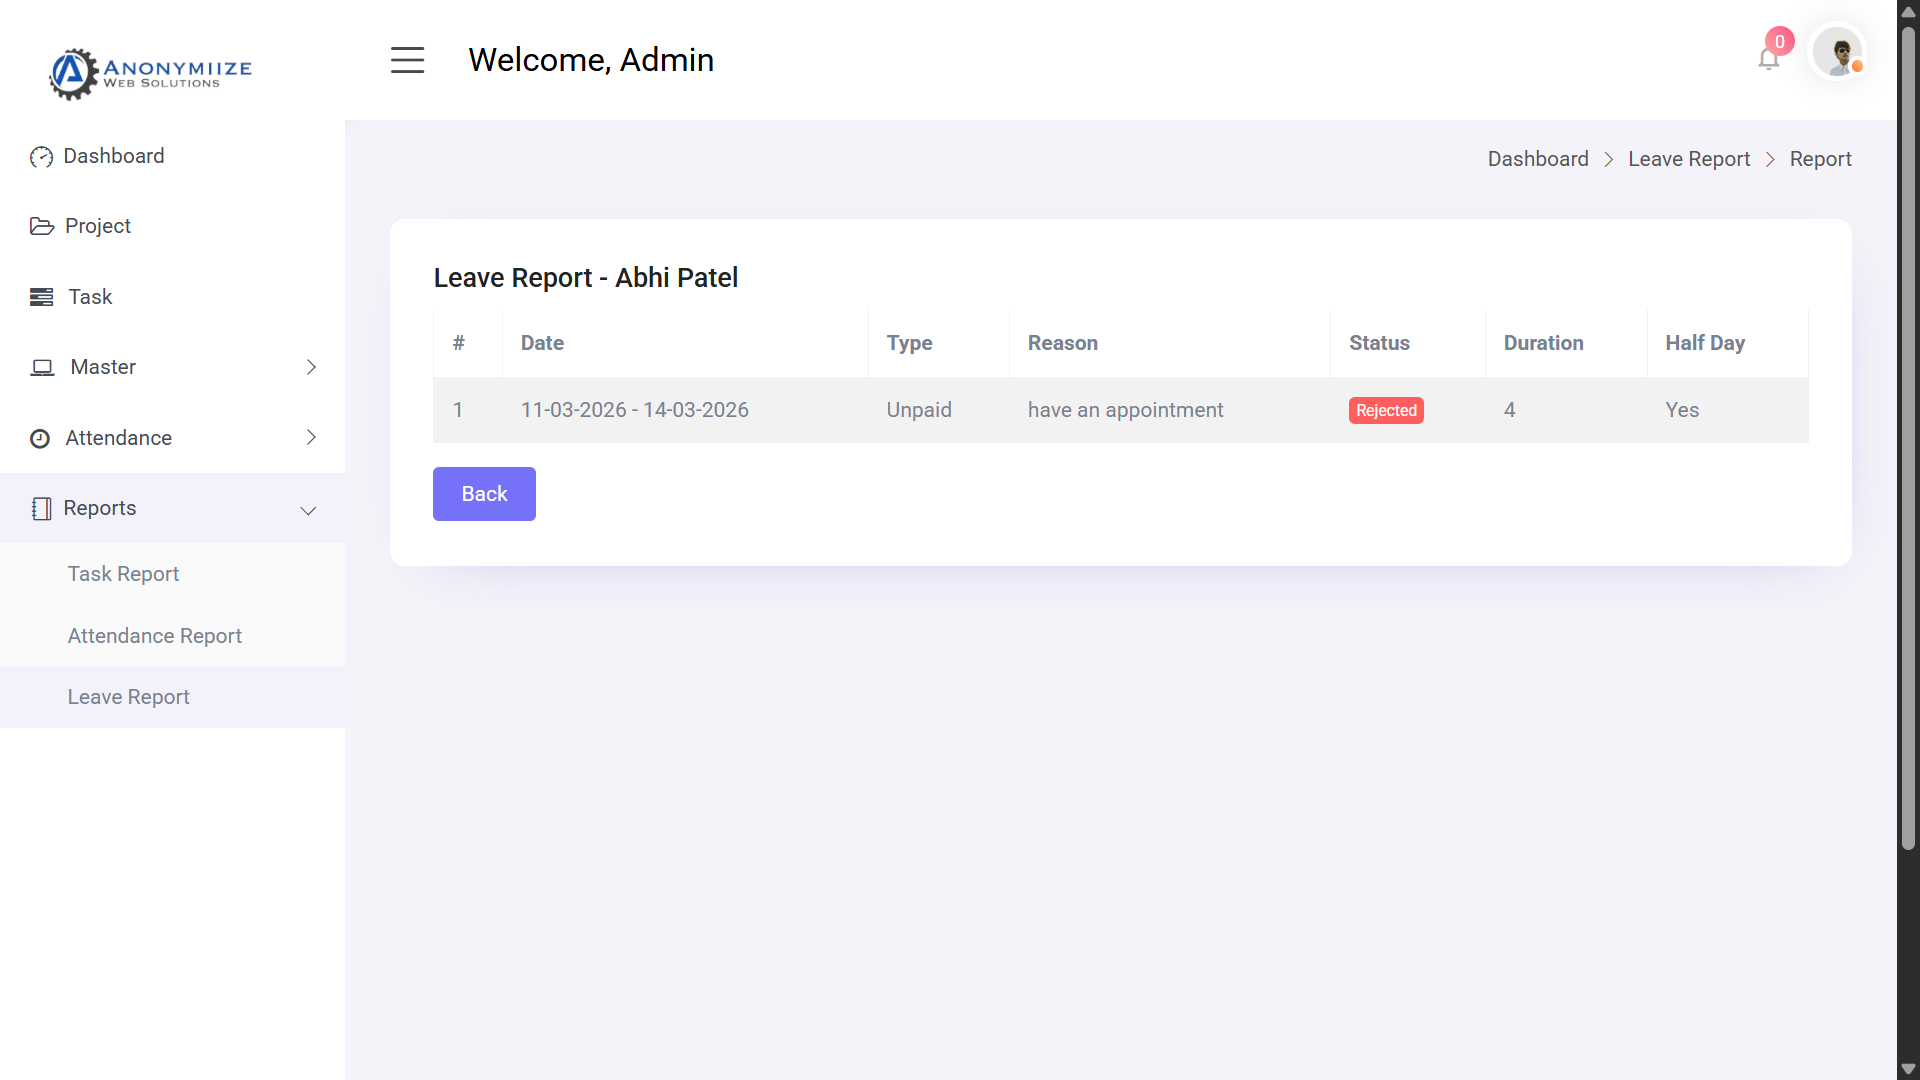Click the 'Welcome, Admin' title

click(590, 60)
